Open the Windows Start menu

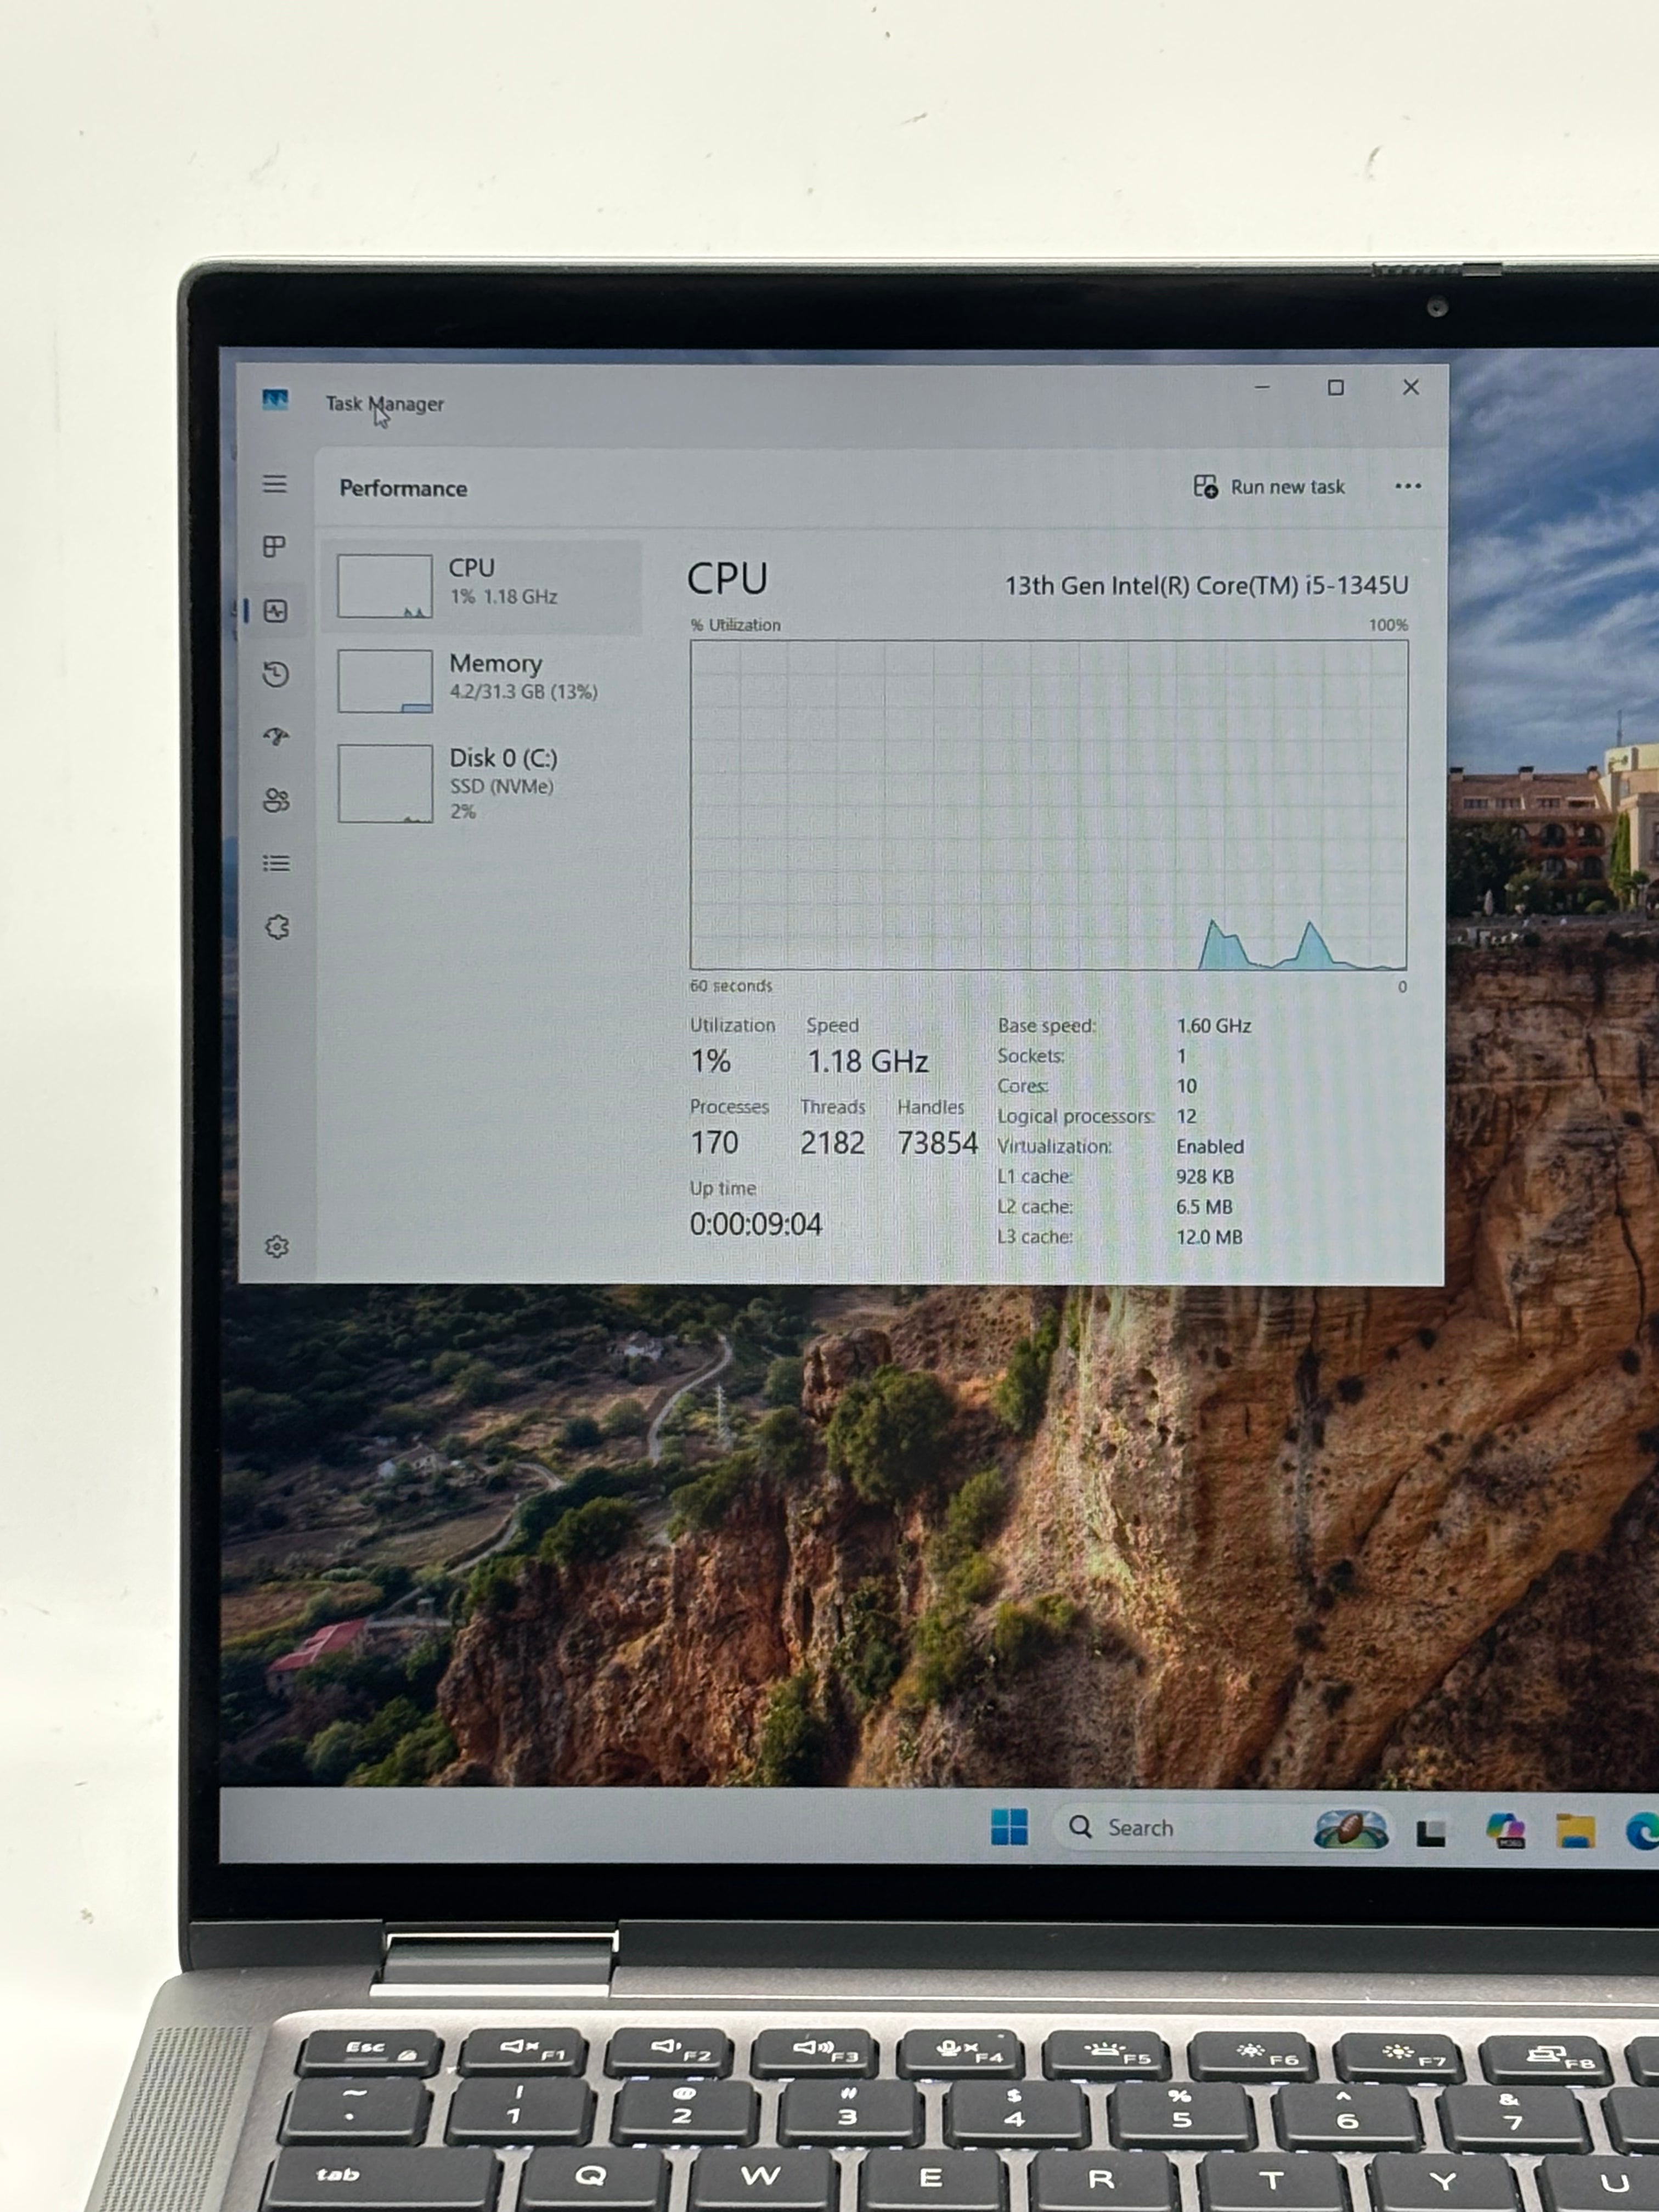[x=1009, y=1827]
